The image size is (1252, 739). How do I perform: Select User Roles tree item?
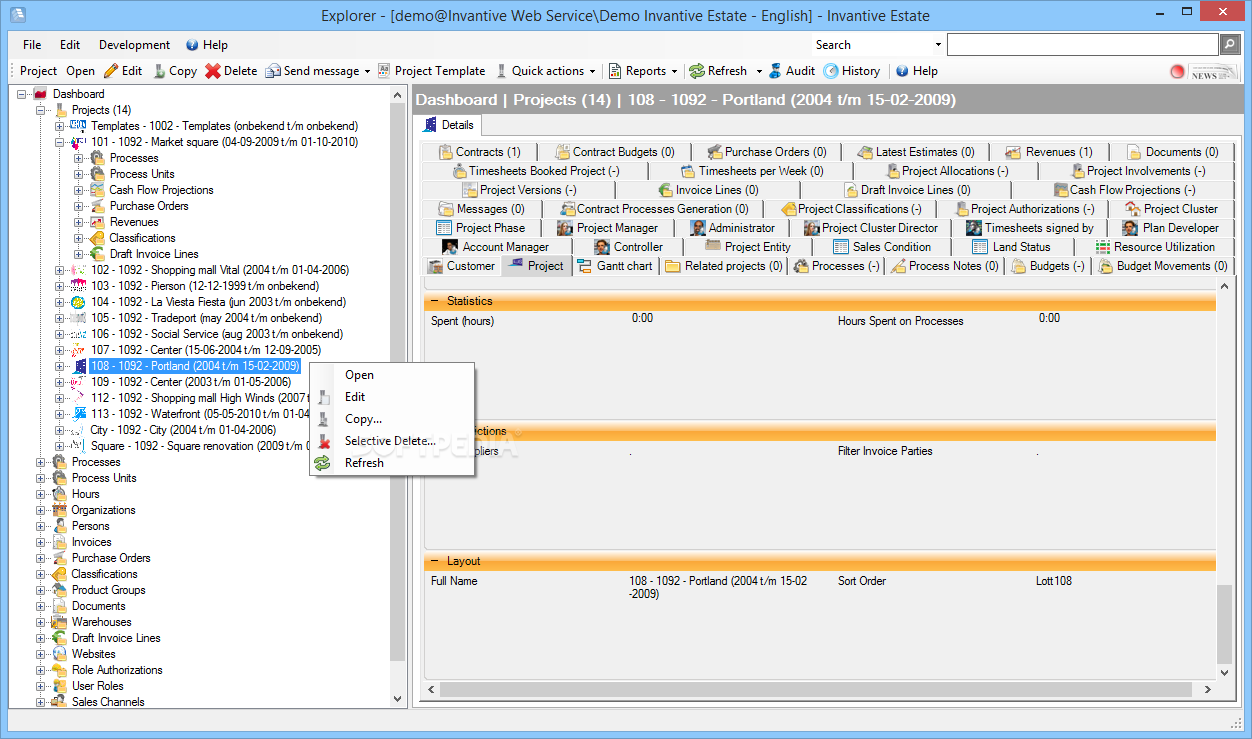coord(98,686)
